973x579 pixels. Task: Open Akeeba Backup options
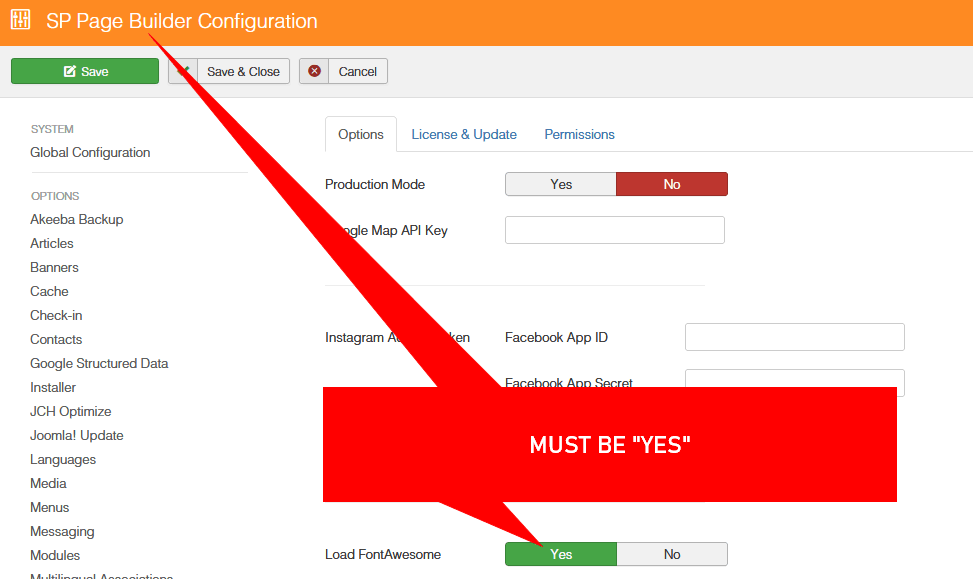(77, 220)
